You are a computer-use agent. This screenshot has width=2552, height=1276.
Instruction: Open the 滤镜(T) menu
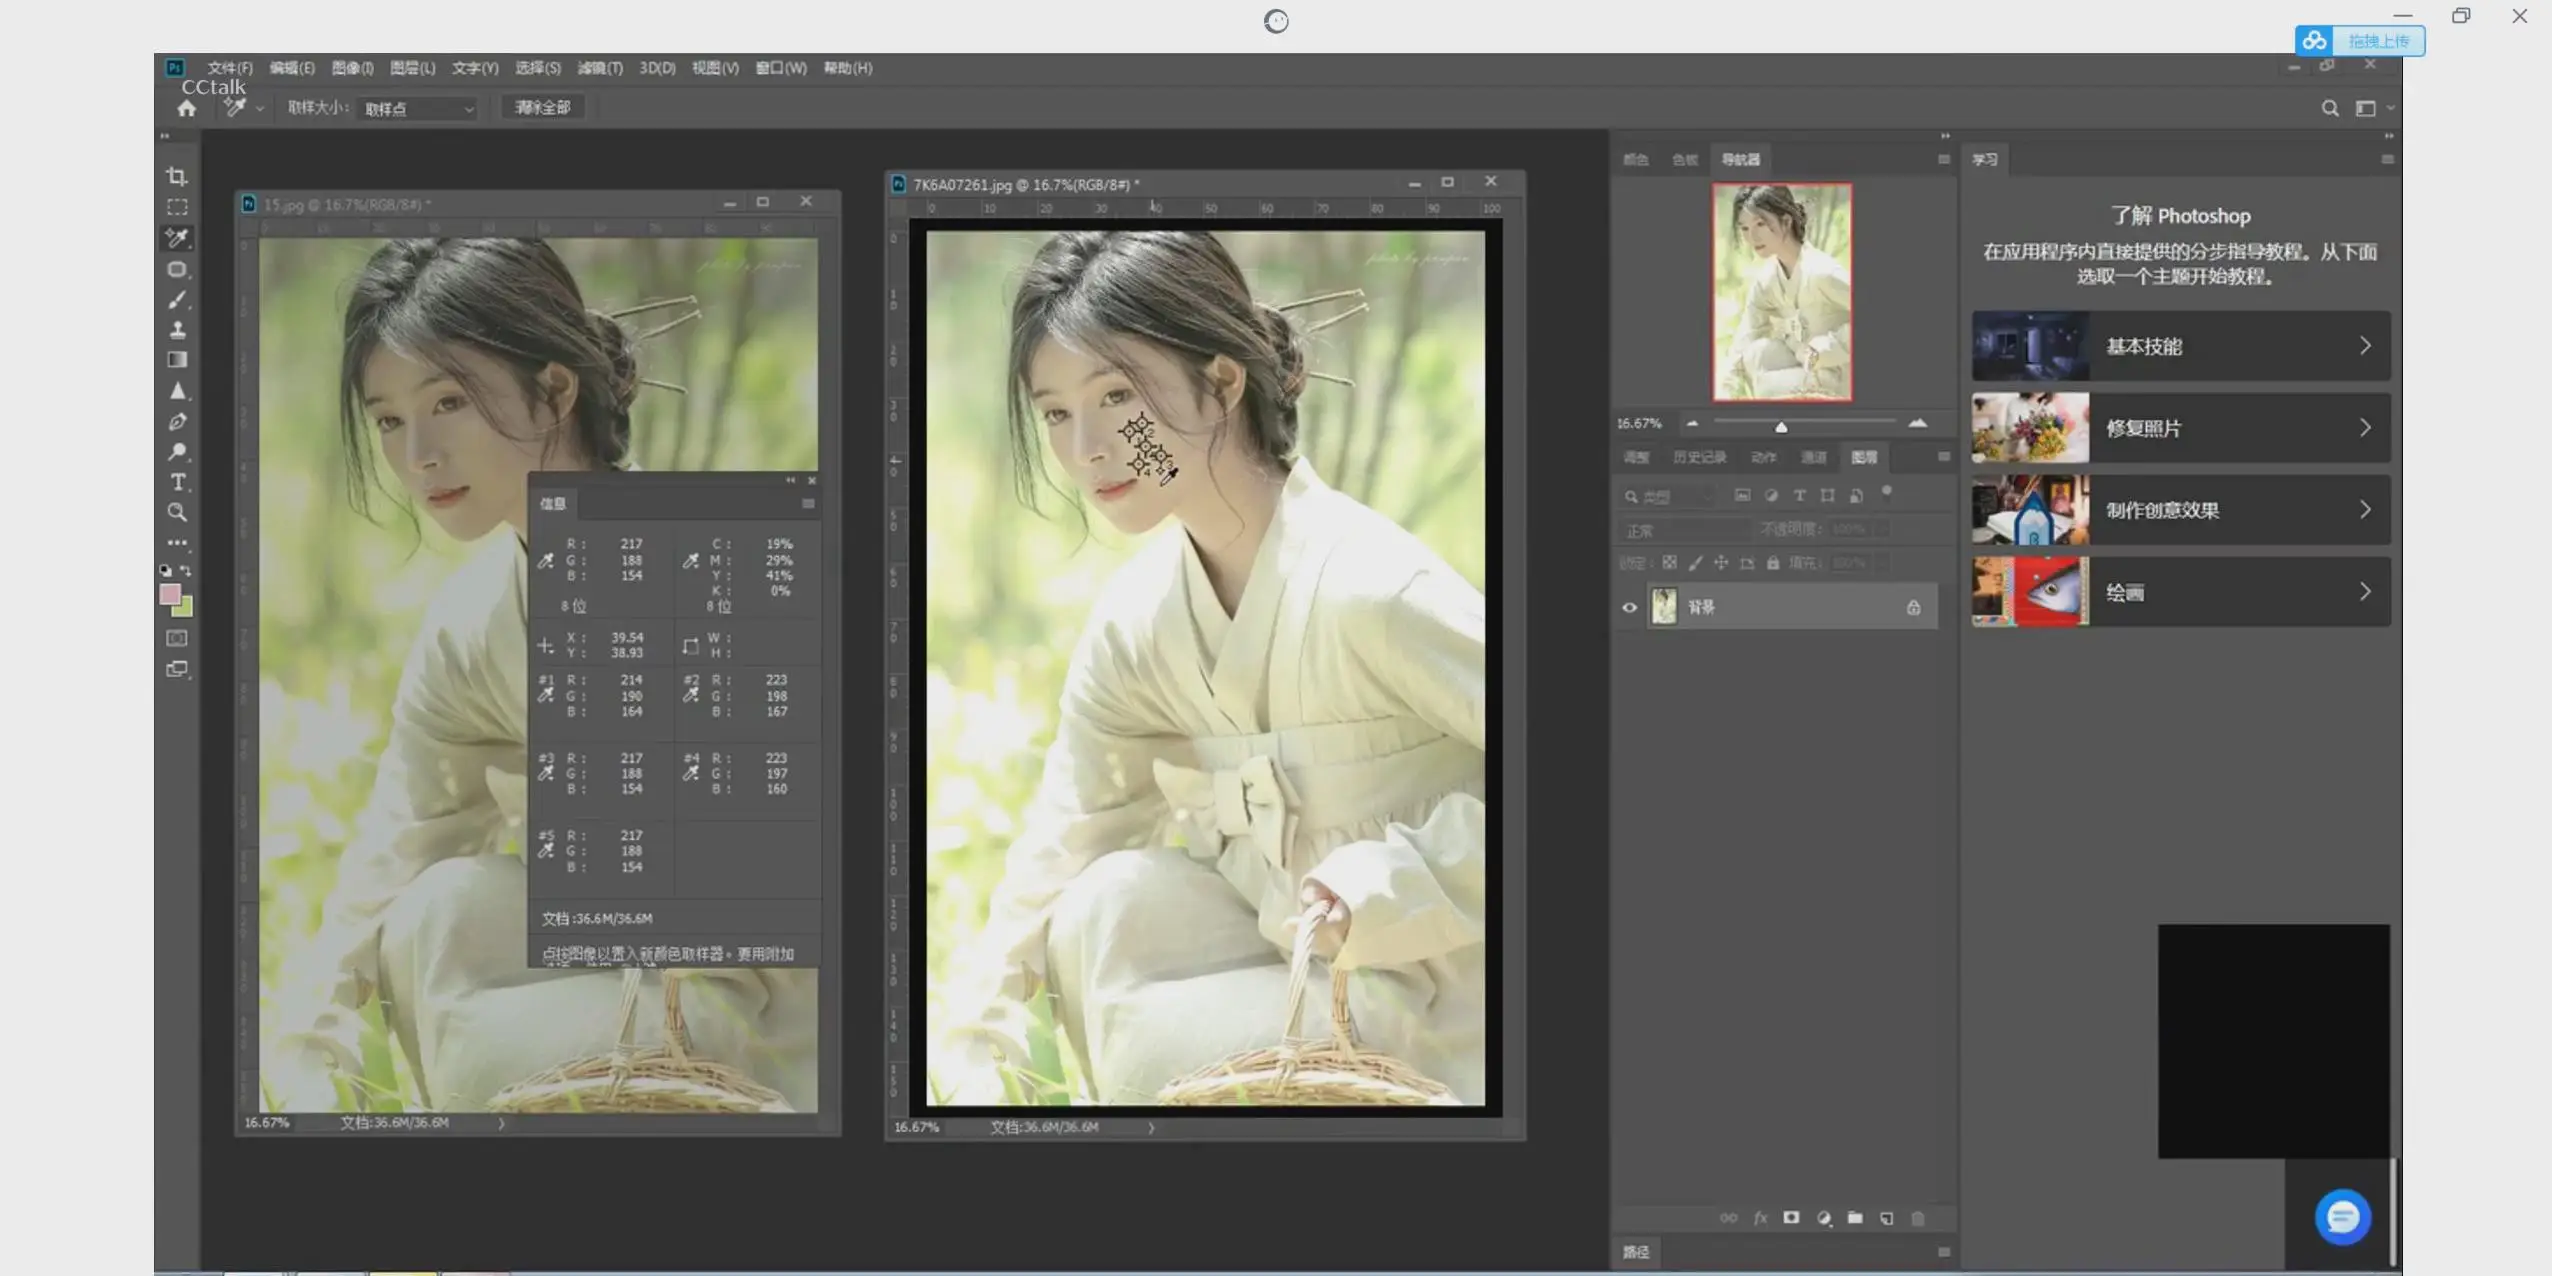600,68
